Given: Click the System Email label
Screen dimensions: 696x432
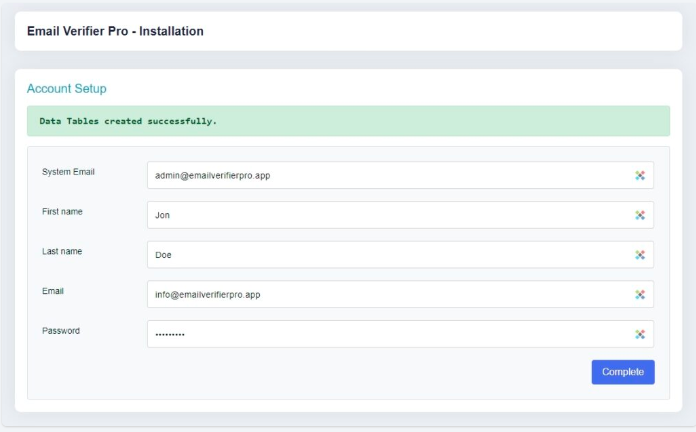Looking at the screenshot, I should (68, 172).
